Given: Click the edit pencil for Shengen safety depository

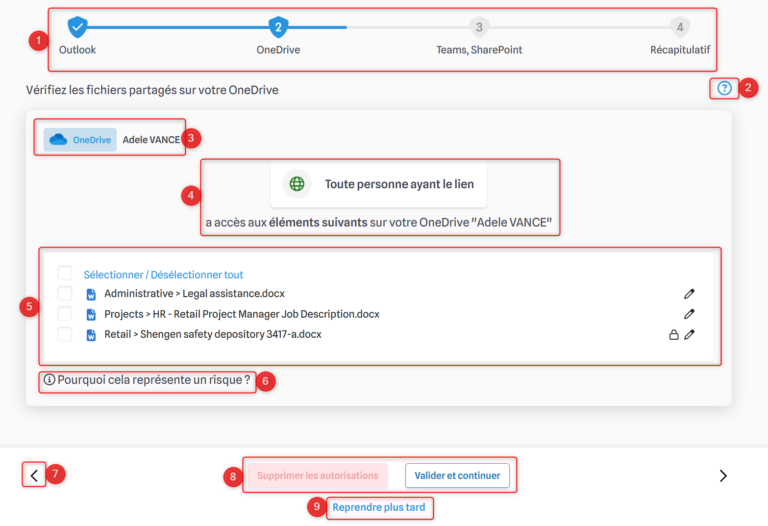Looking at the screenshot, I should click(x=689, y=335).
